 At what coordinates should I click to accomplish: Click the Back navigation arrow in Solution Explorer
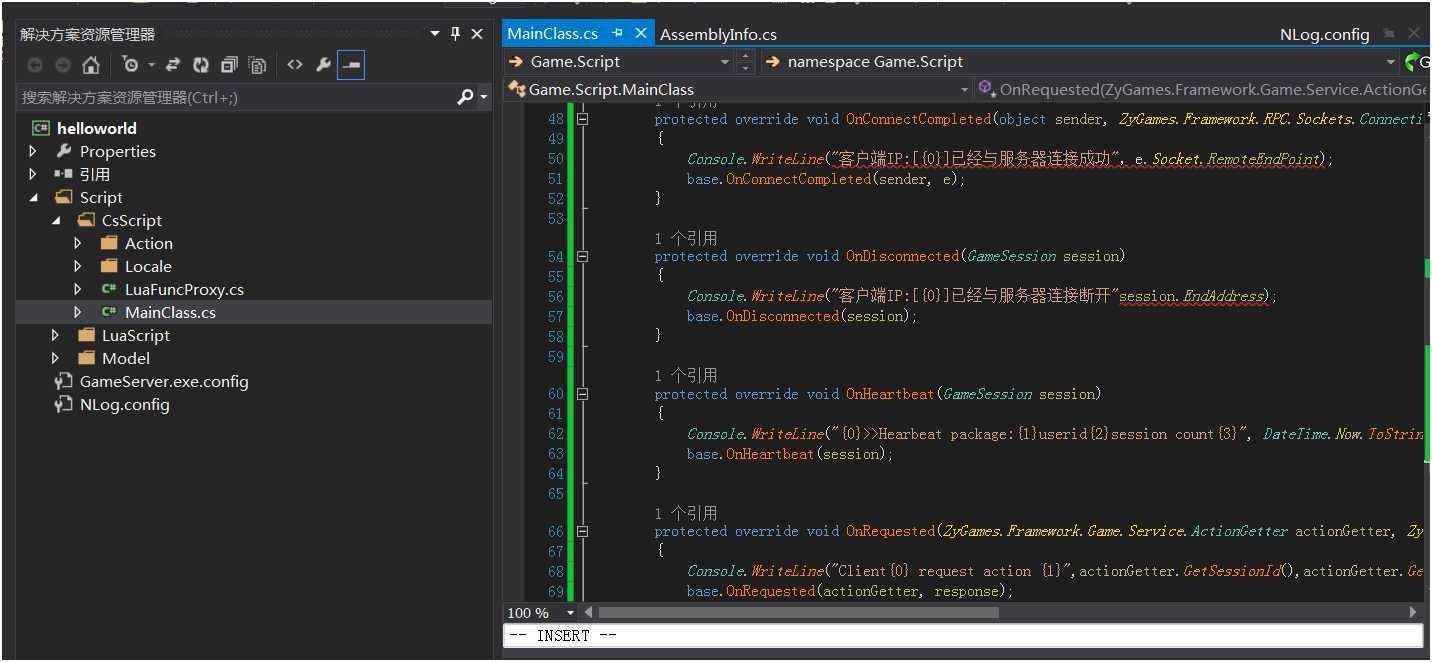pos(35,65)
